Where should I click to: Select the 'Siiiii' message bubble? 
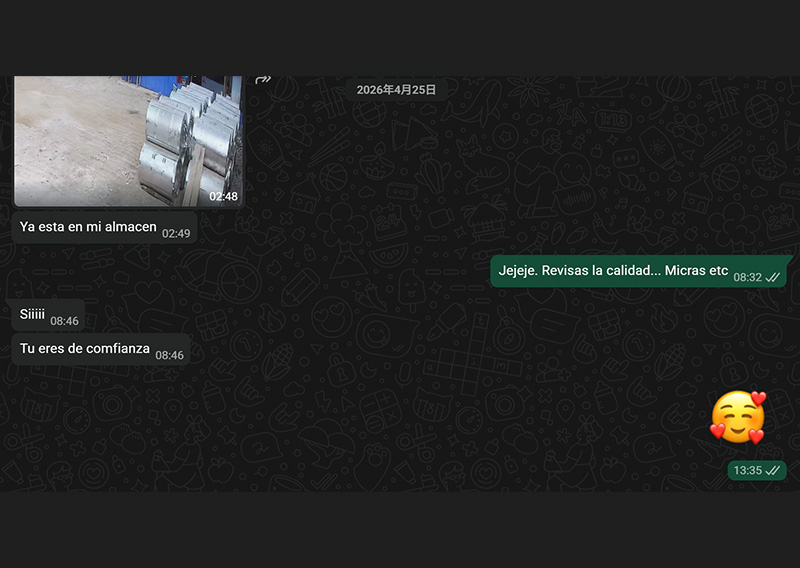47,315
